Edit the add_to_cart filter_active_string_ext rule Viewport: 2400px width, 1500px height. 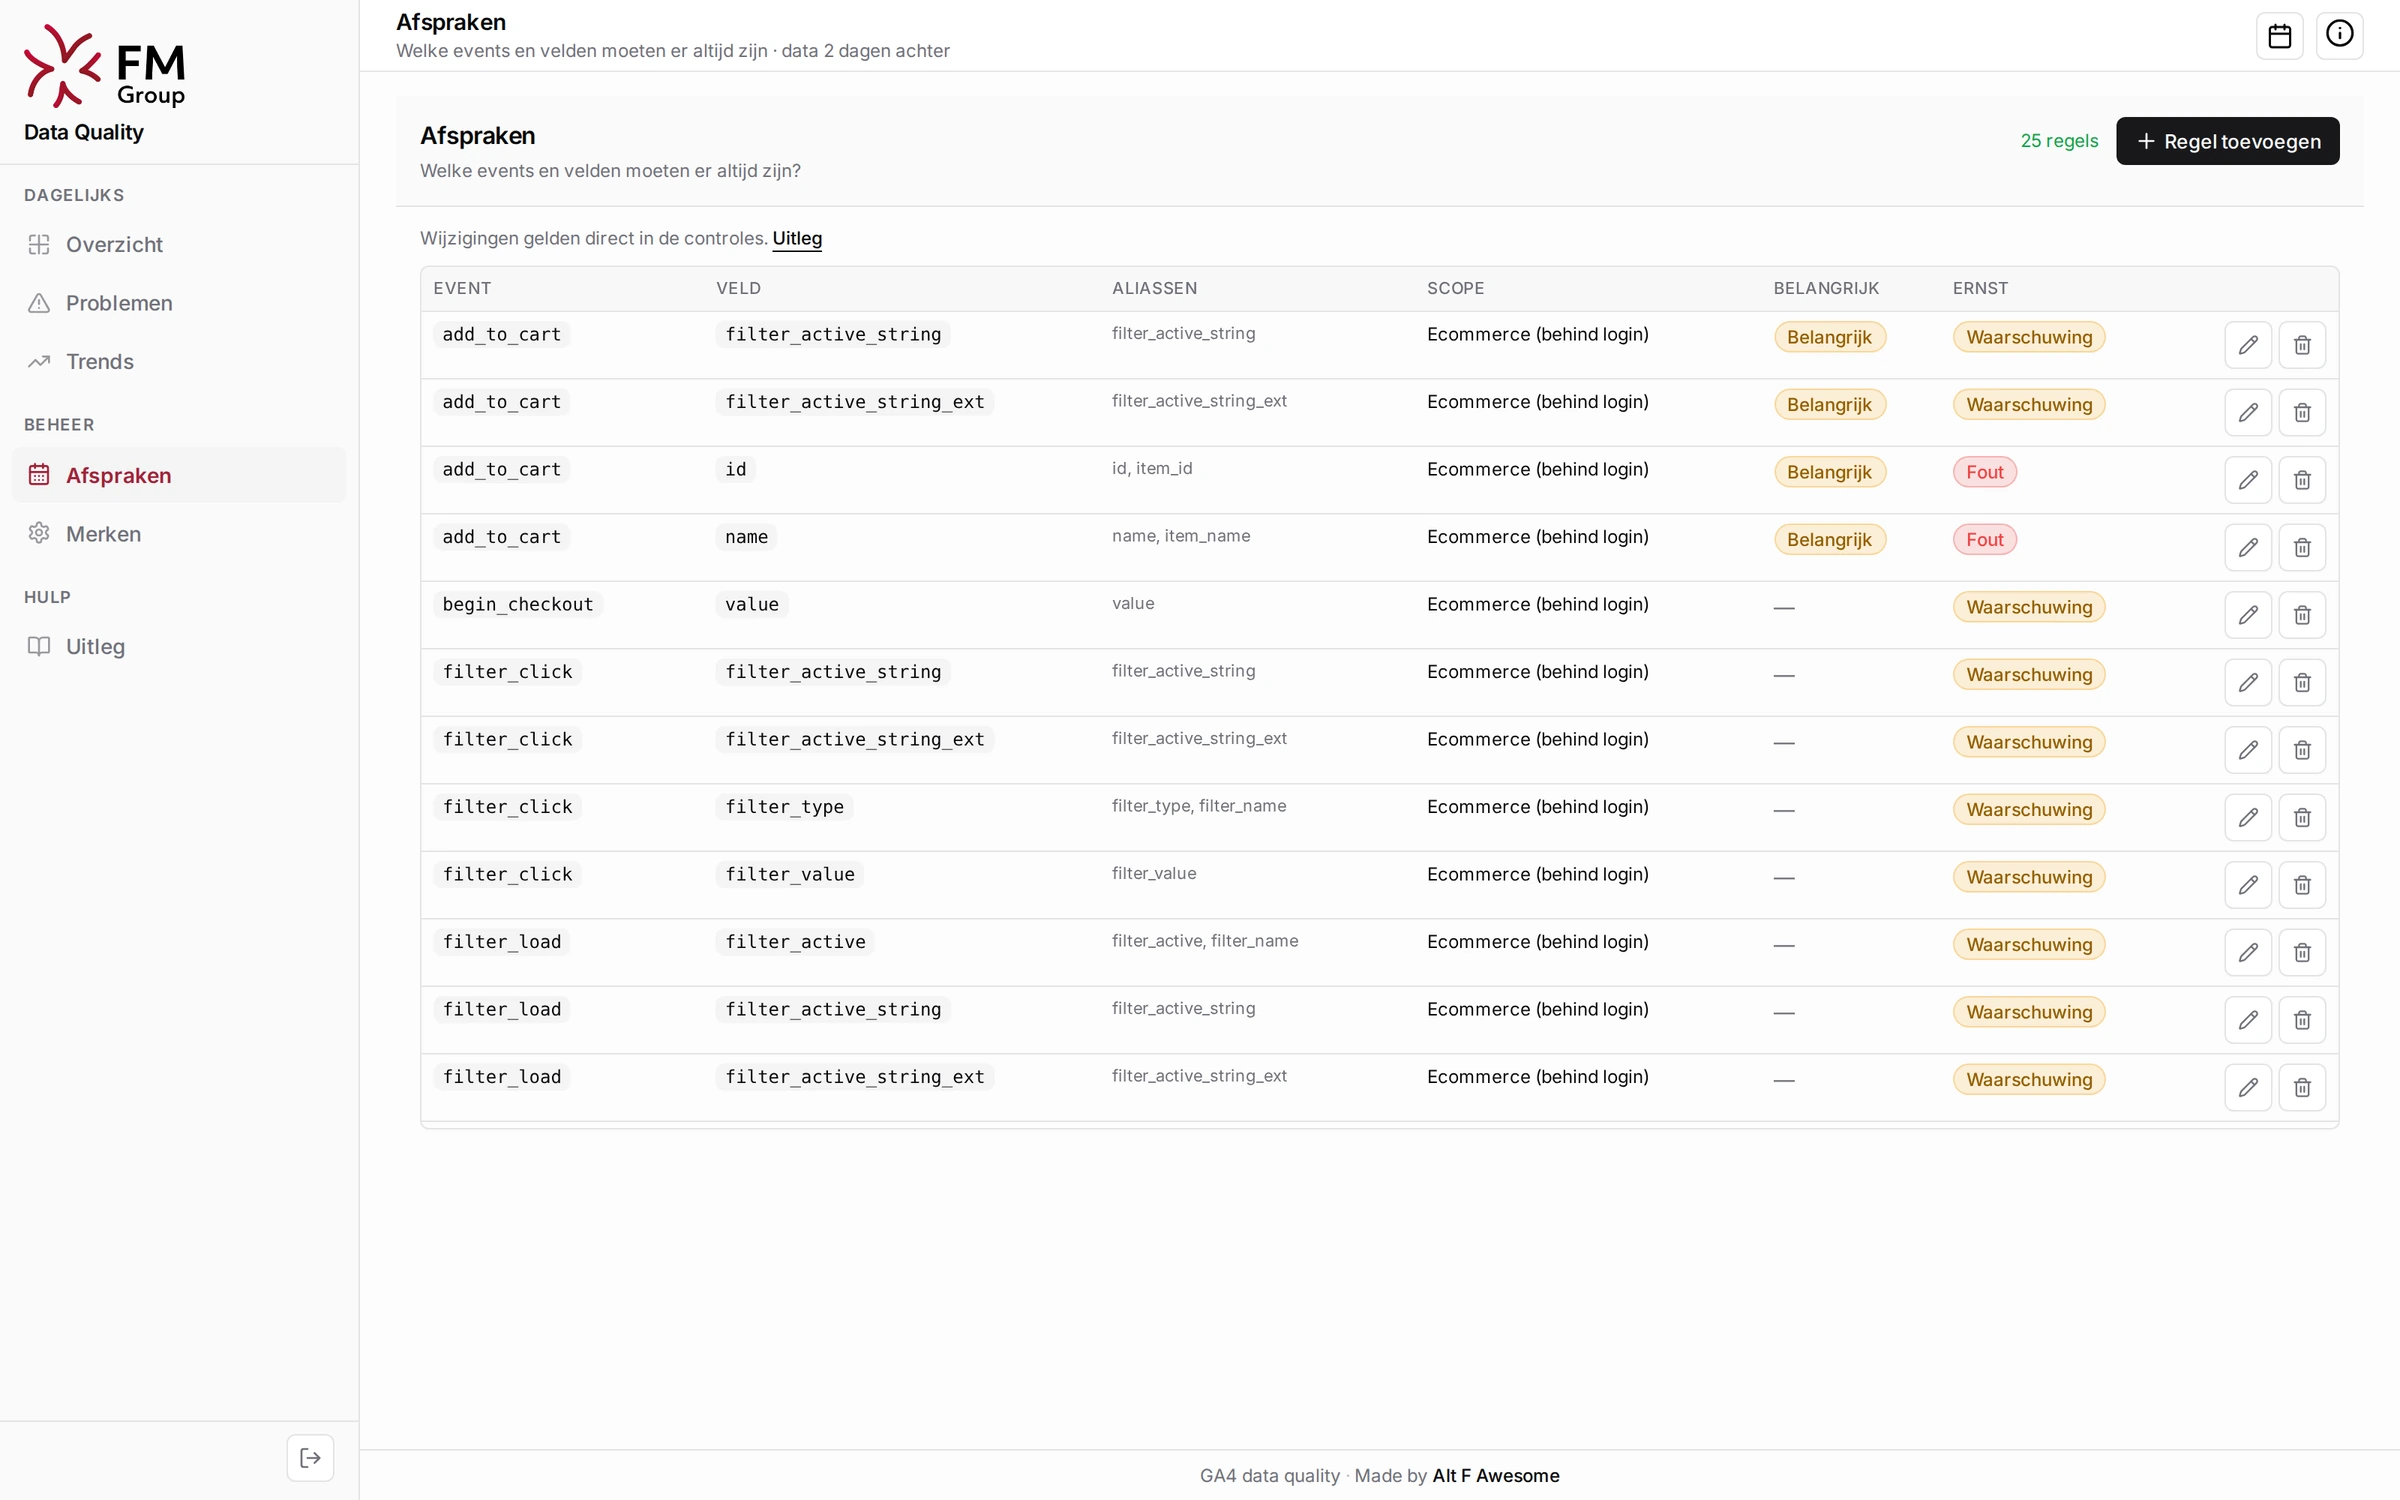tap(2248, 412)
